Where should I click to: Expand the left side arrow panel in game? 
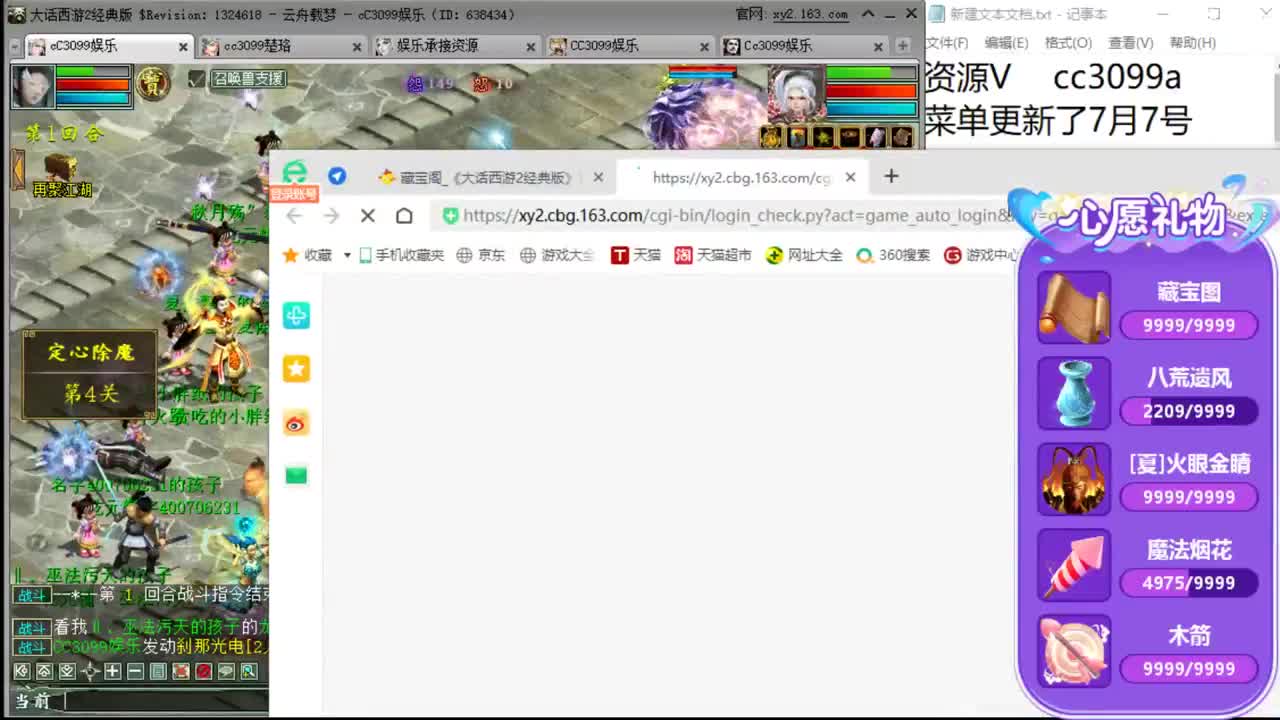point(17,169)
